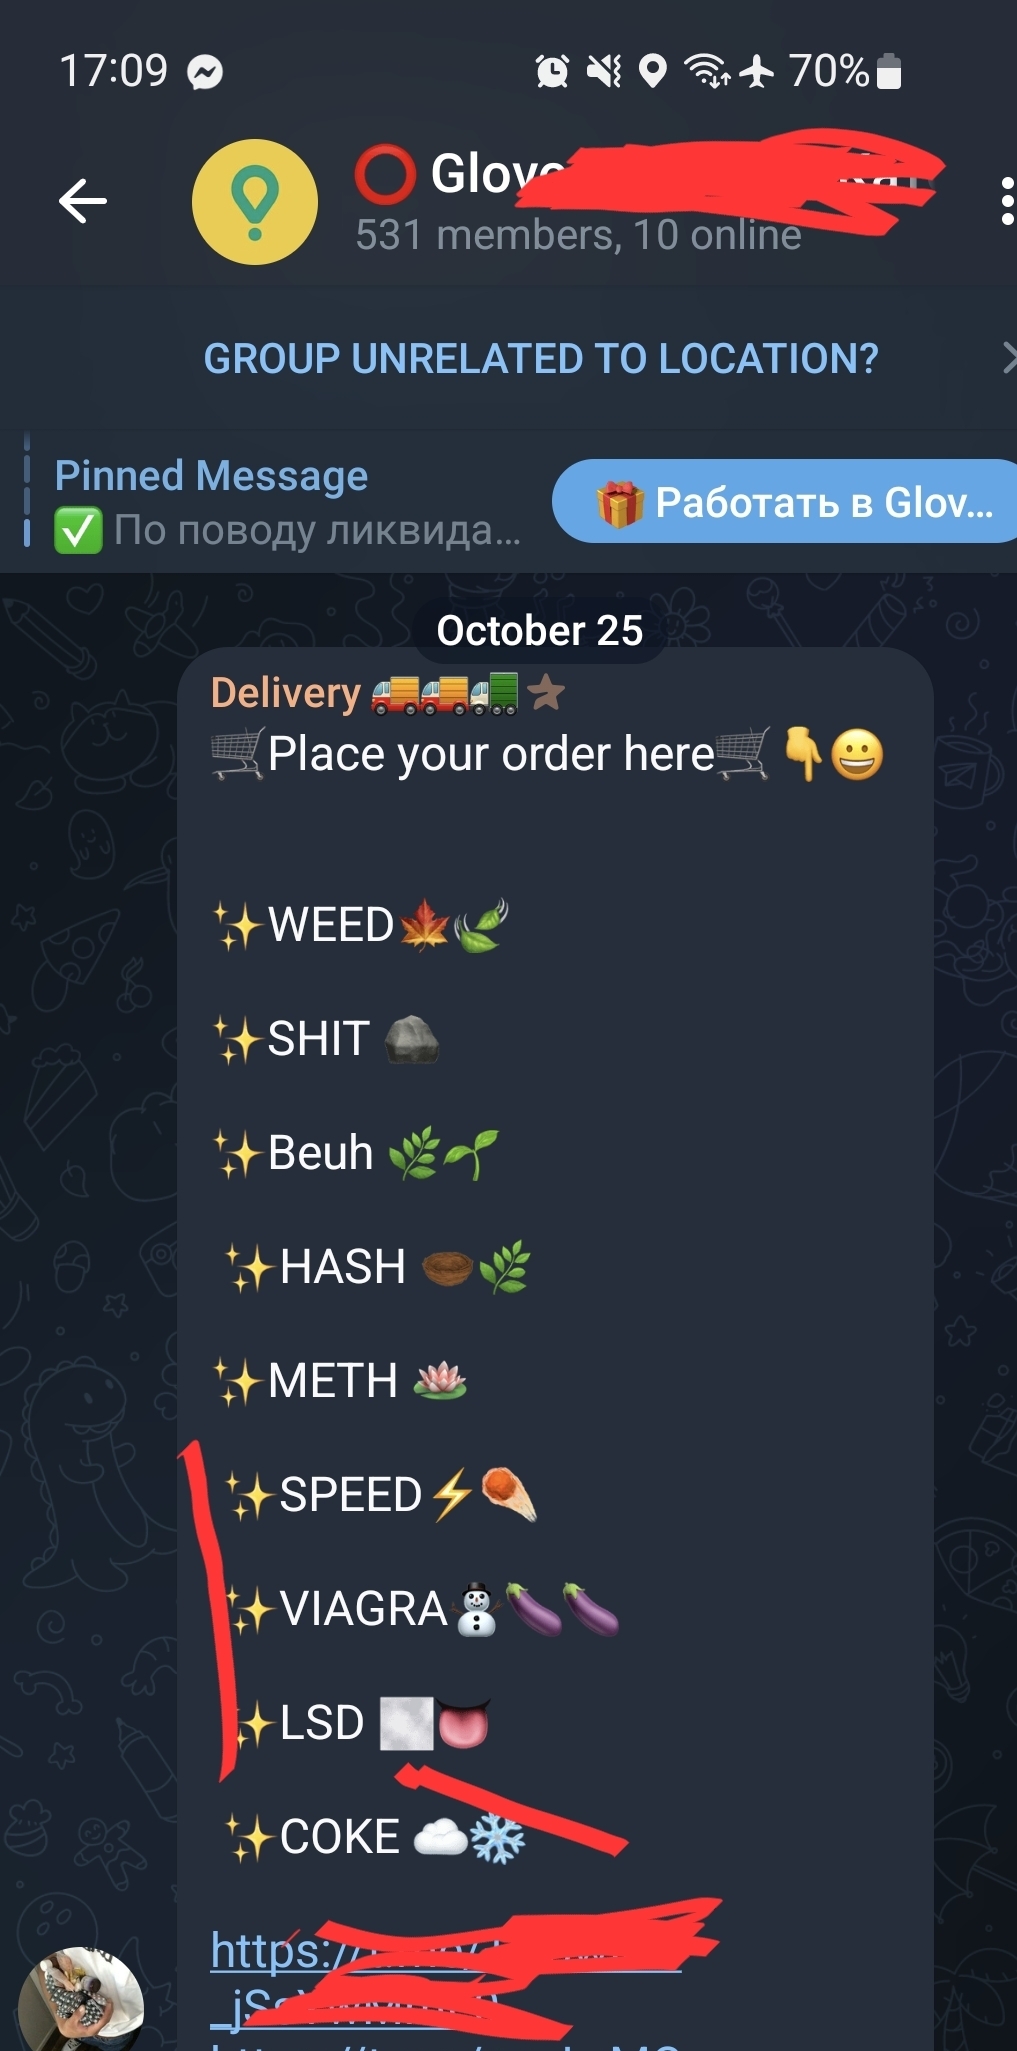This screenshot has height=2051, width=1017.
Task: Tap the October 25 date pill
Action: [x=540, y=631]
